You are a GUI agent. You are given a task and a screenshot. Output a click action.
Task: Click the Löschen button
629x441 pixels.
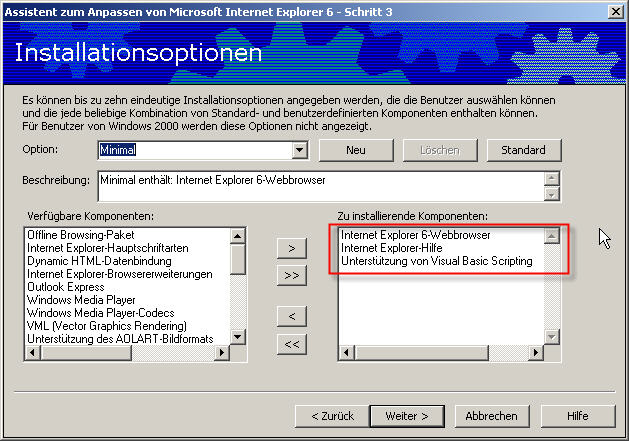click(440, 150)
